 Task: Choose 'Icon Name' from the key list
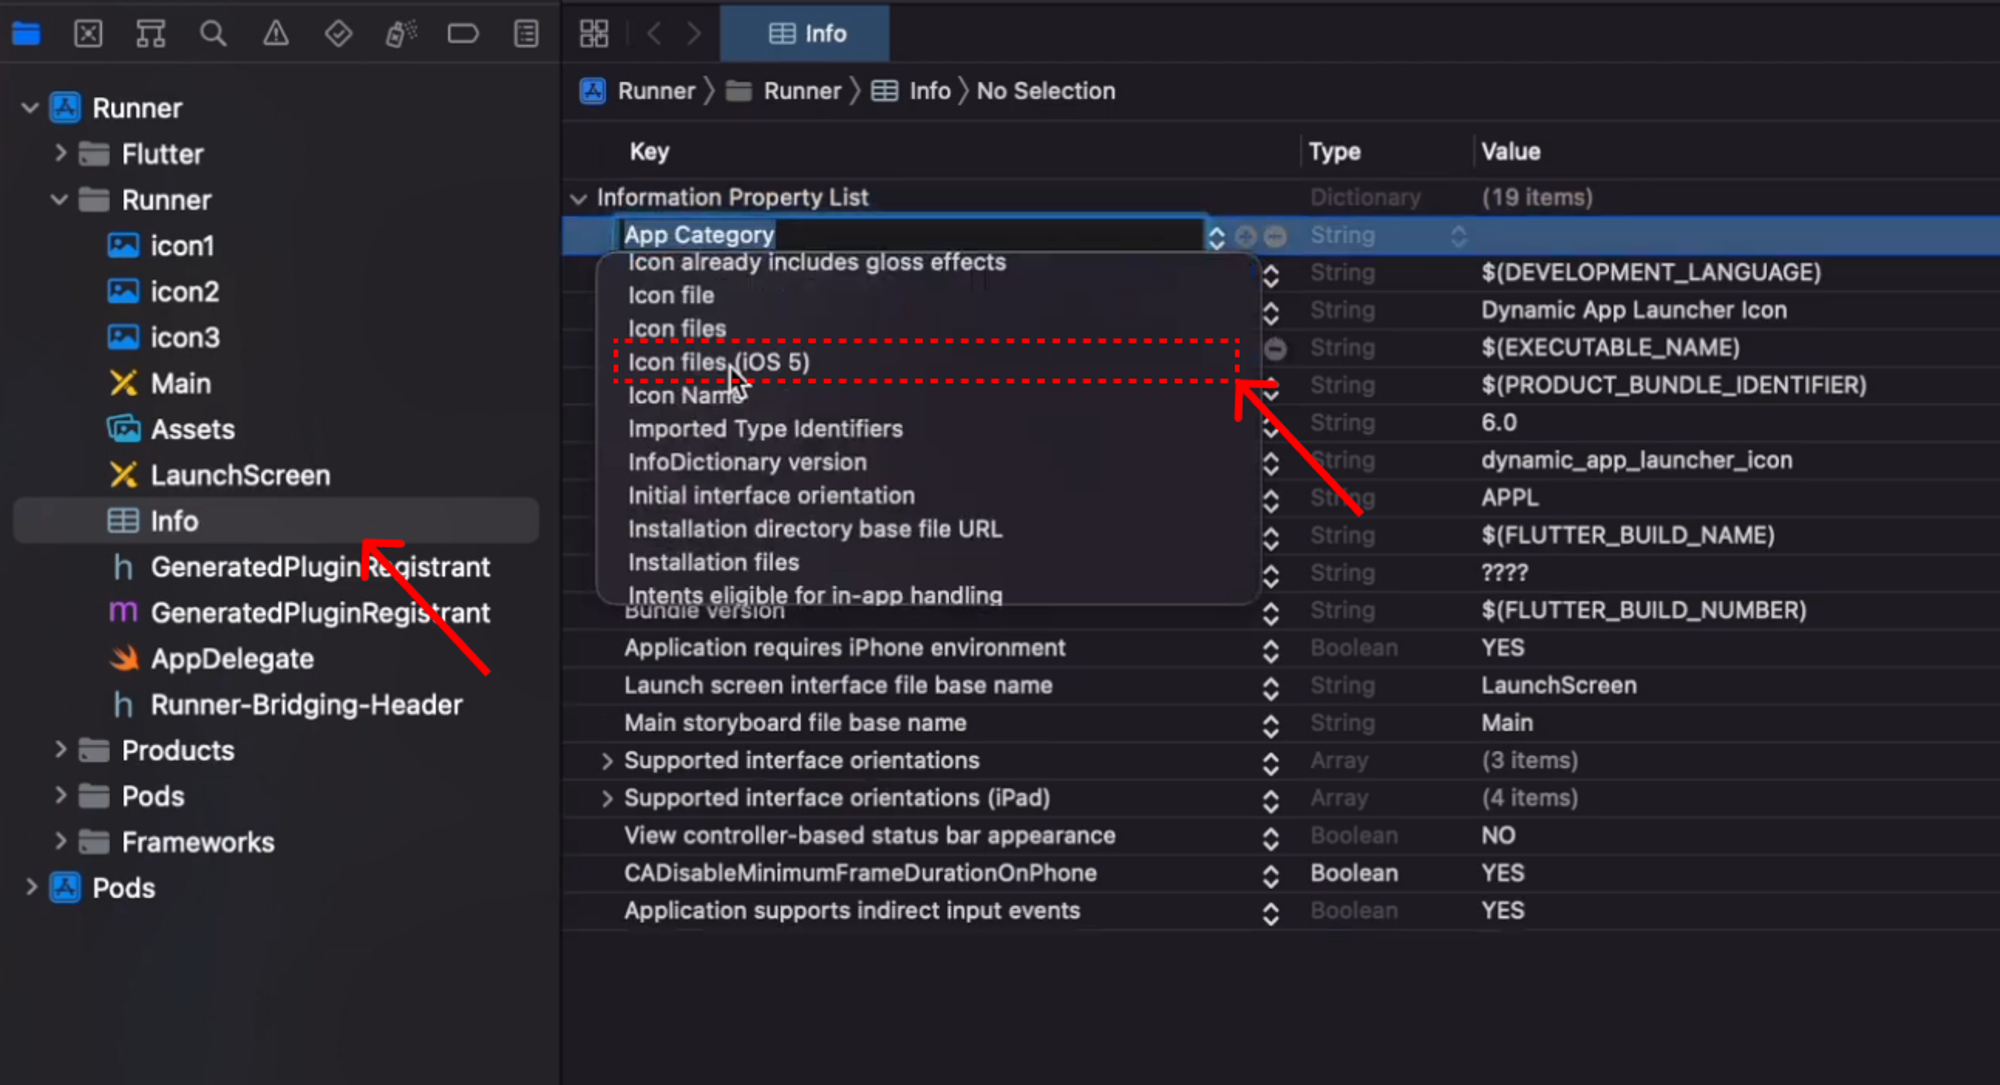click(685, 396)
